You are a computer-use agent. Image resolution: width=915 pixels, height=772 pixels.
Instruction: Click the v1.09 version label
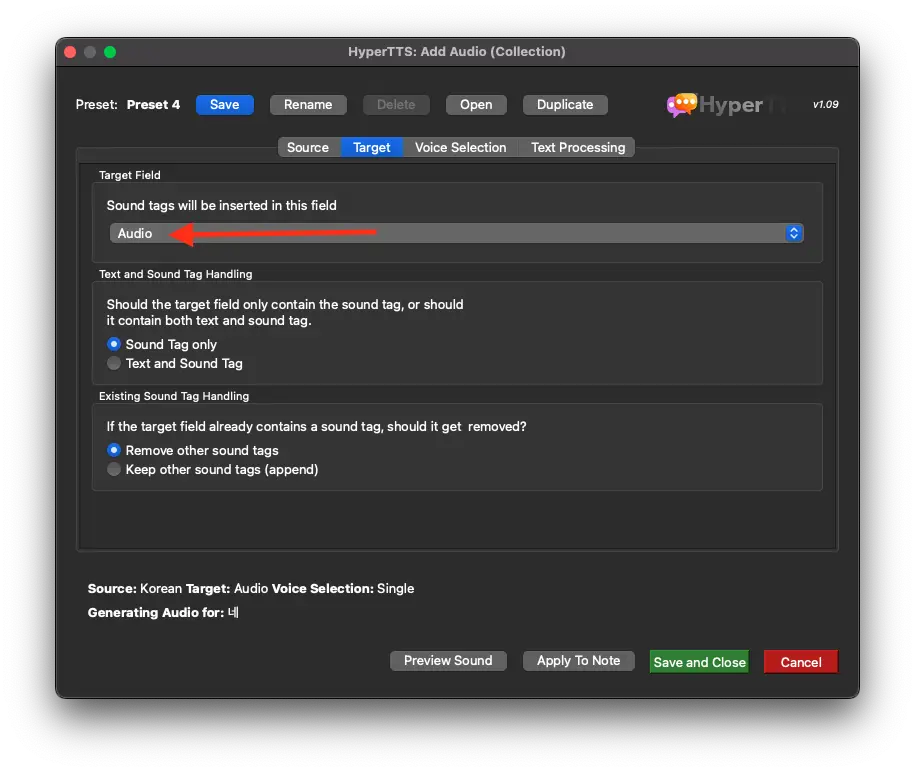826,104
